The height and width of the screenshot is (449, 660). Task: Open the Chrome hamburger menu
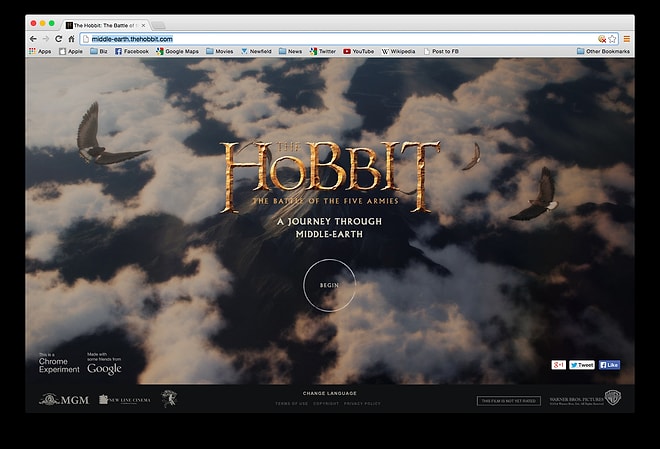pos(626,39)
